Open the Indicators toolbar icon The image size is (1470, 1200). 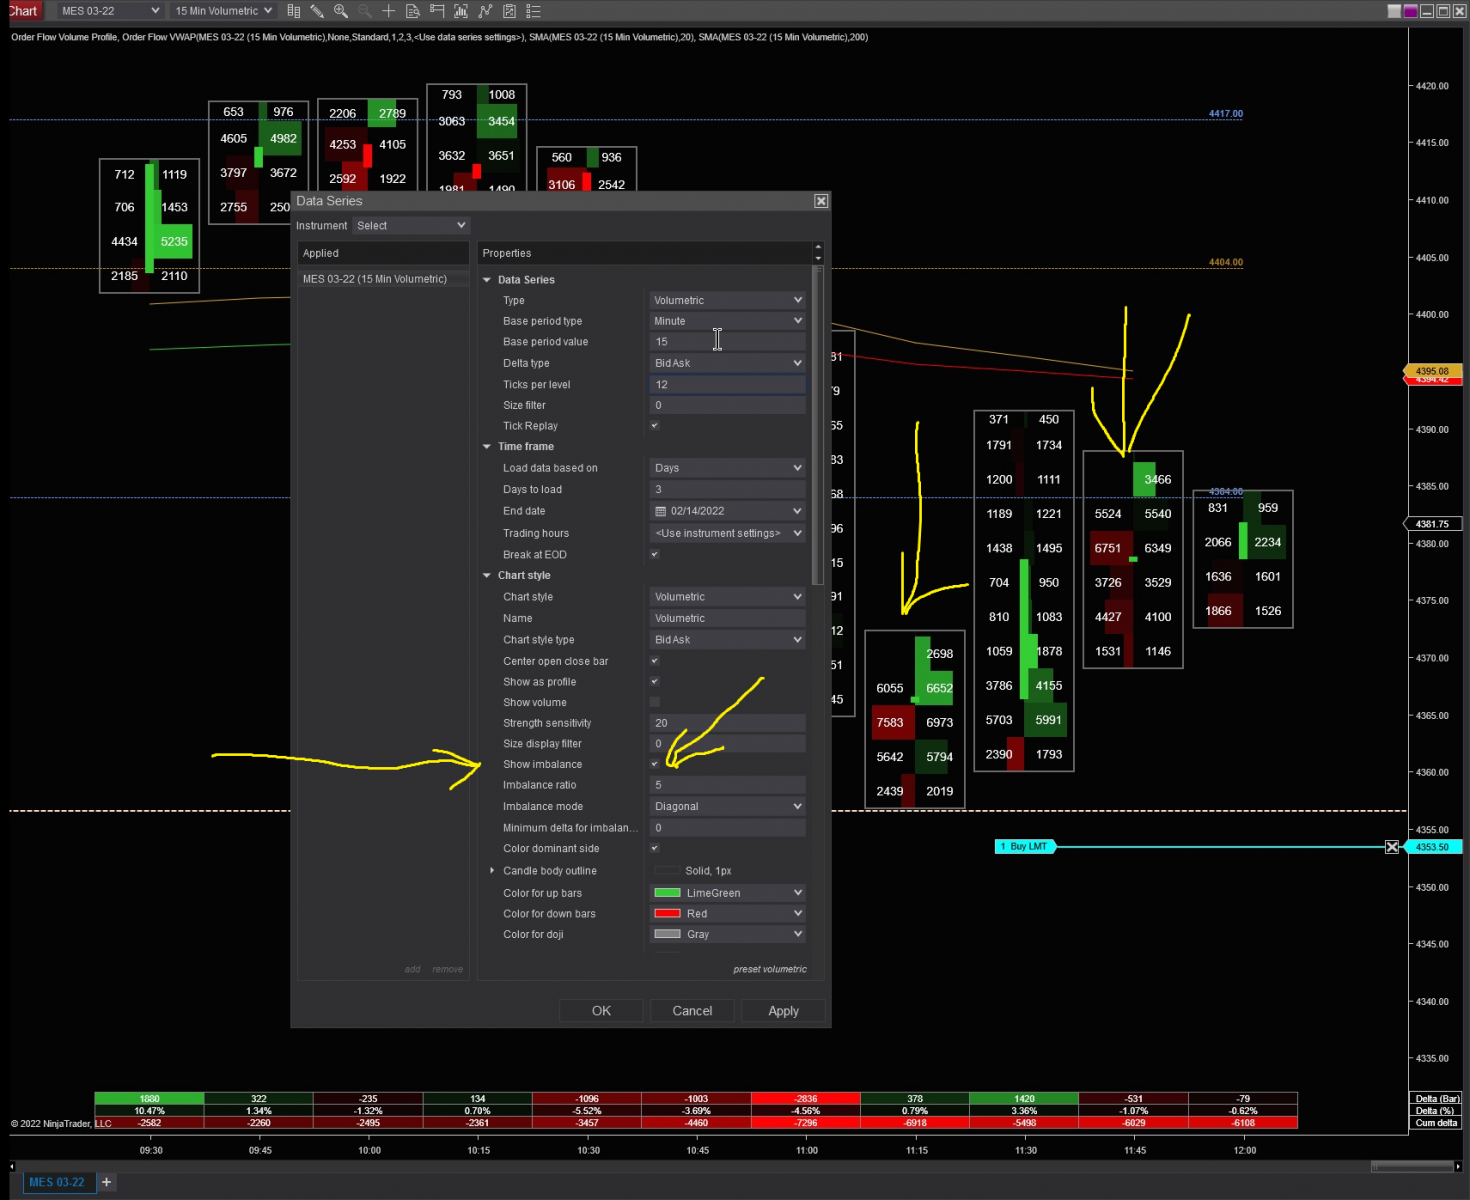(485, 11)
